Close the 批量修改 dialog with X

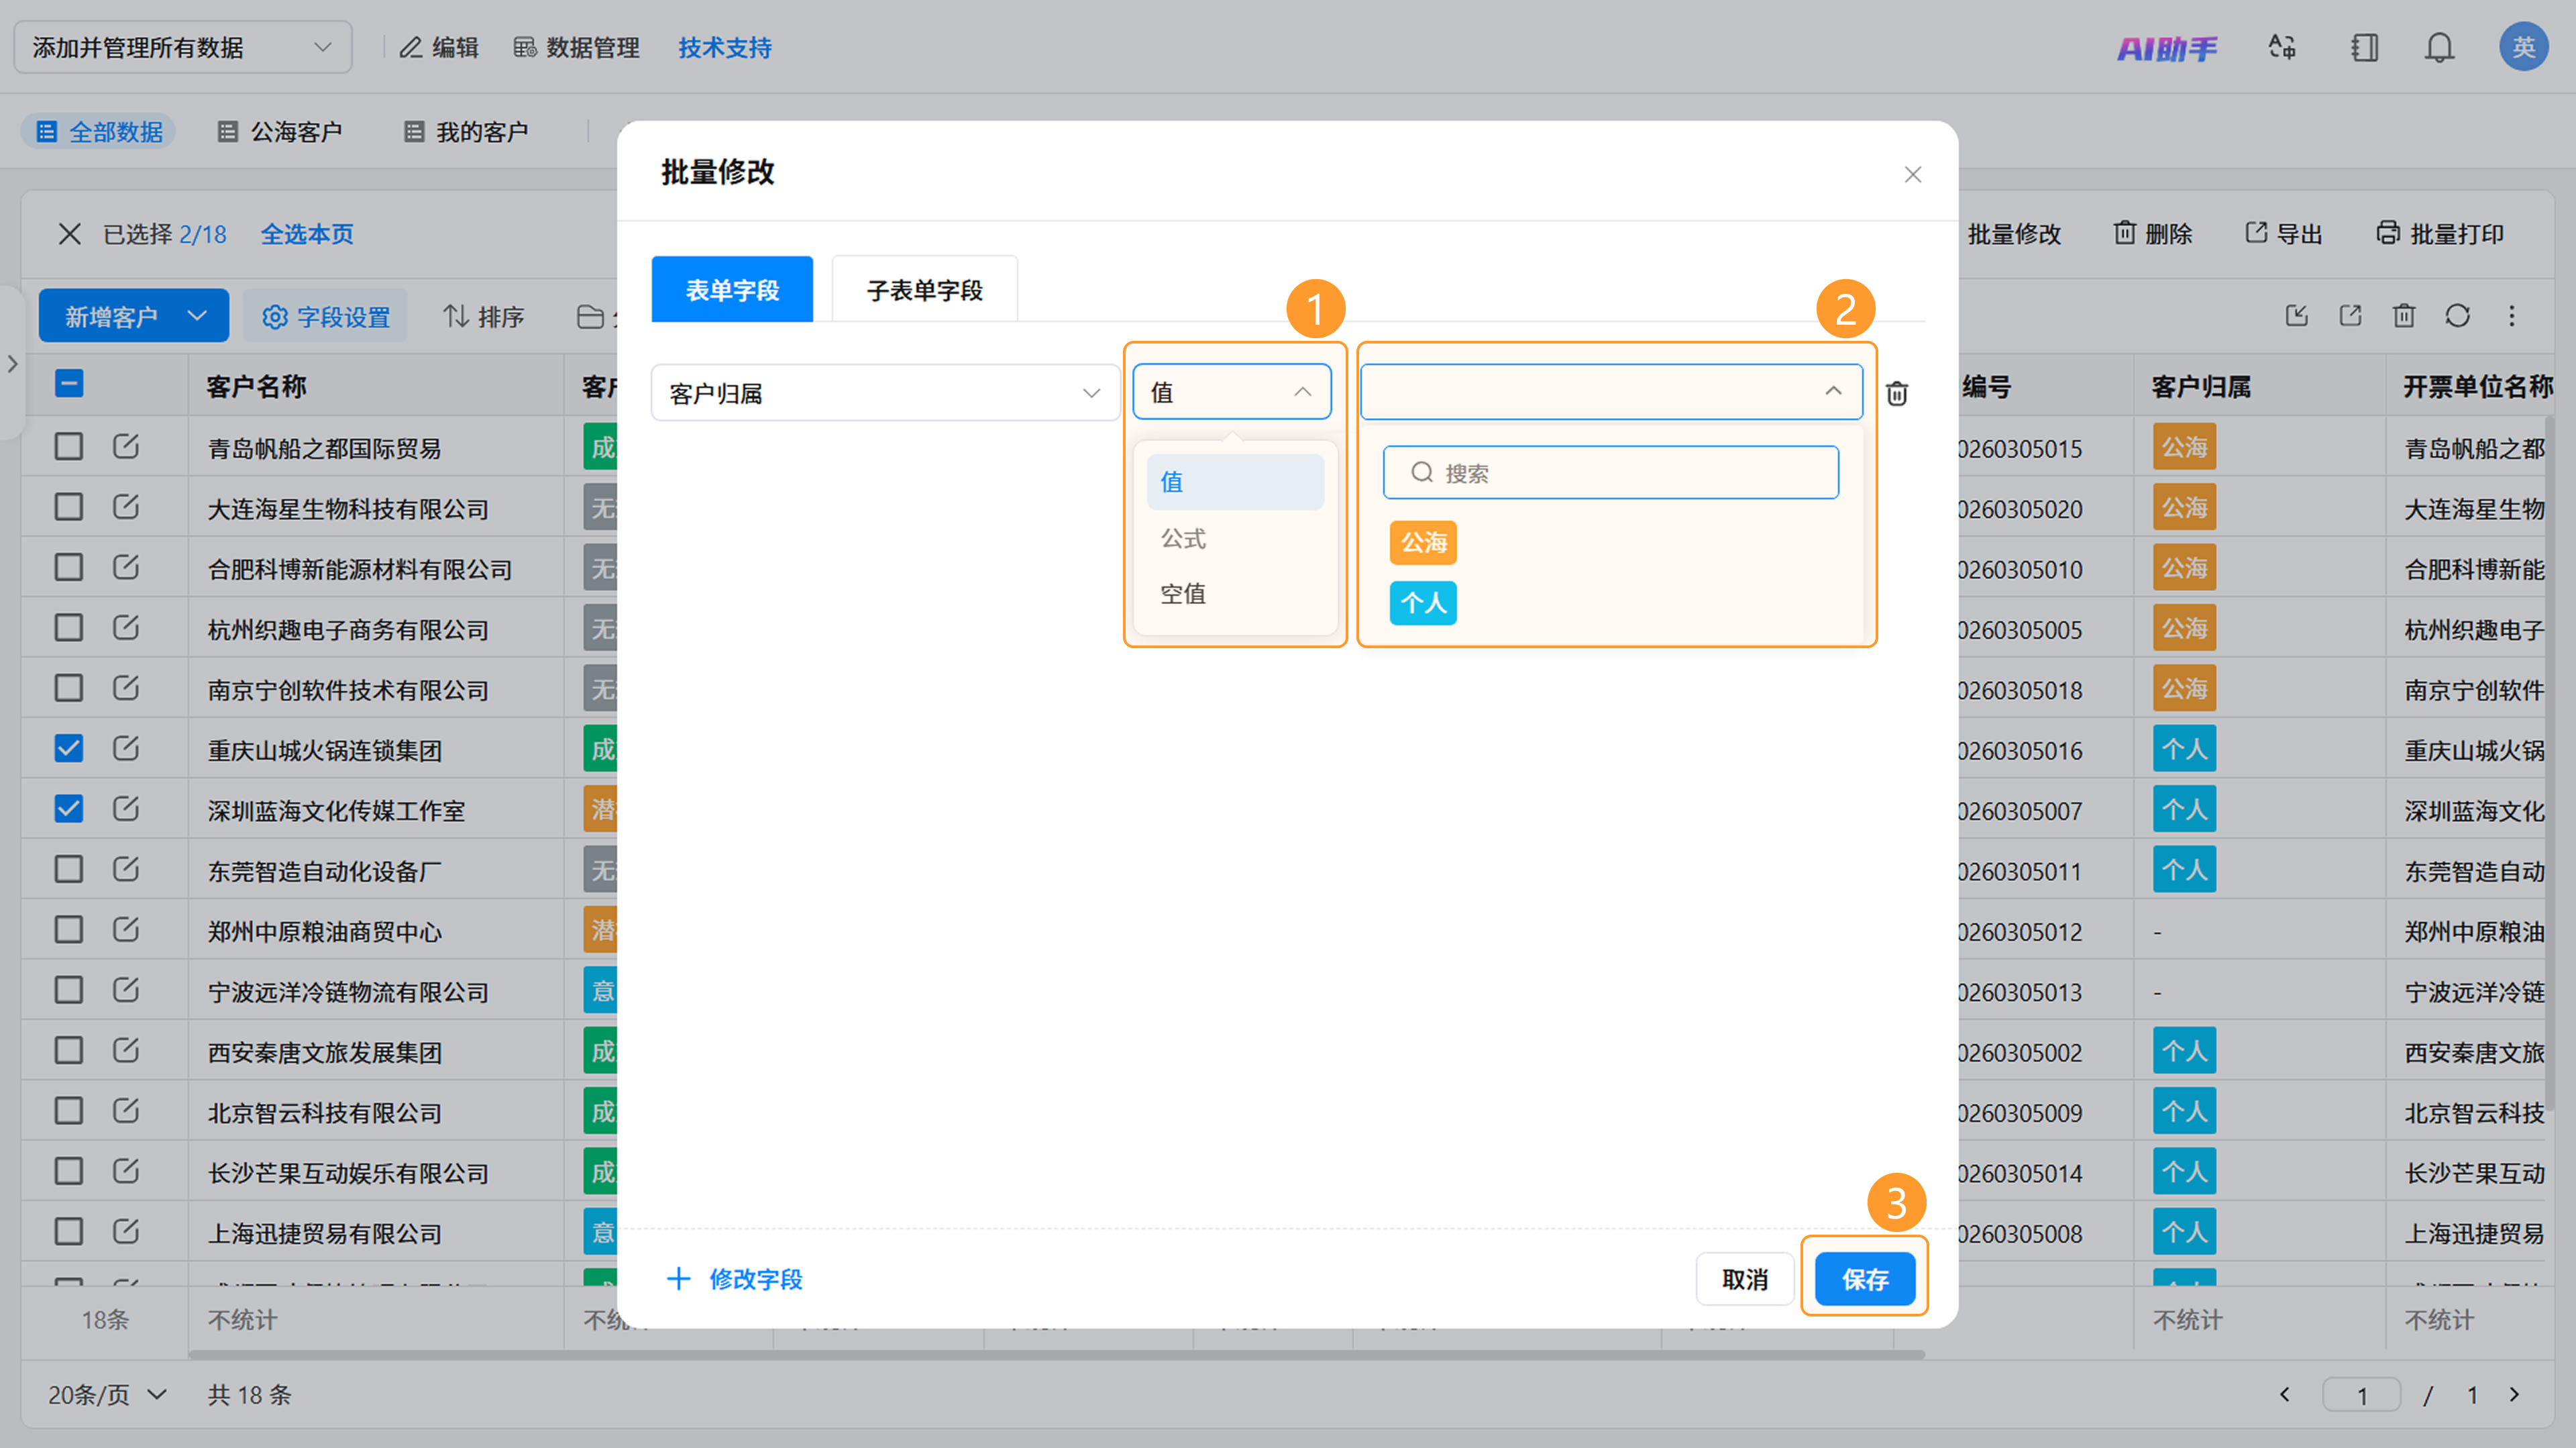1912,175
